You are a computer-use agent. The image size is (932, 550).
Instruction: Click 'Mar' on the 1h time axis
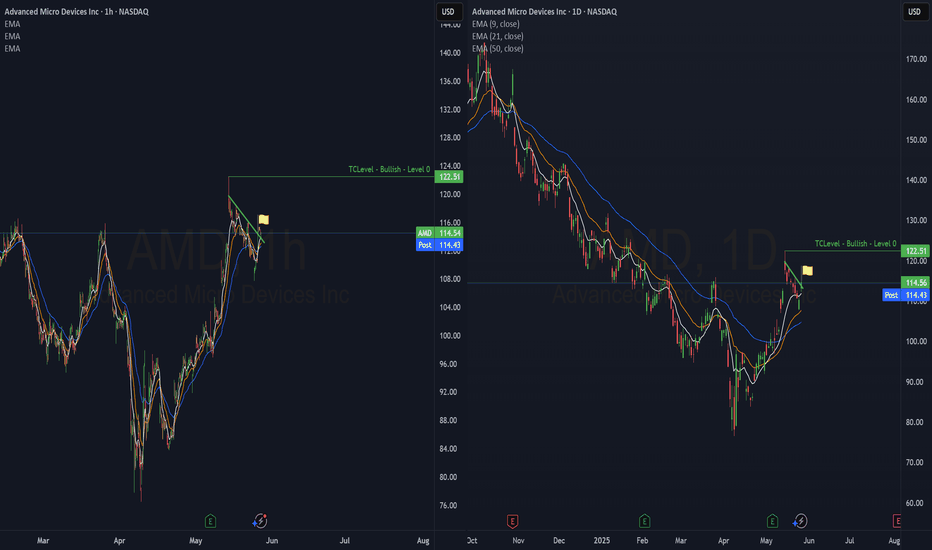[43, 540]
